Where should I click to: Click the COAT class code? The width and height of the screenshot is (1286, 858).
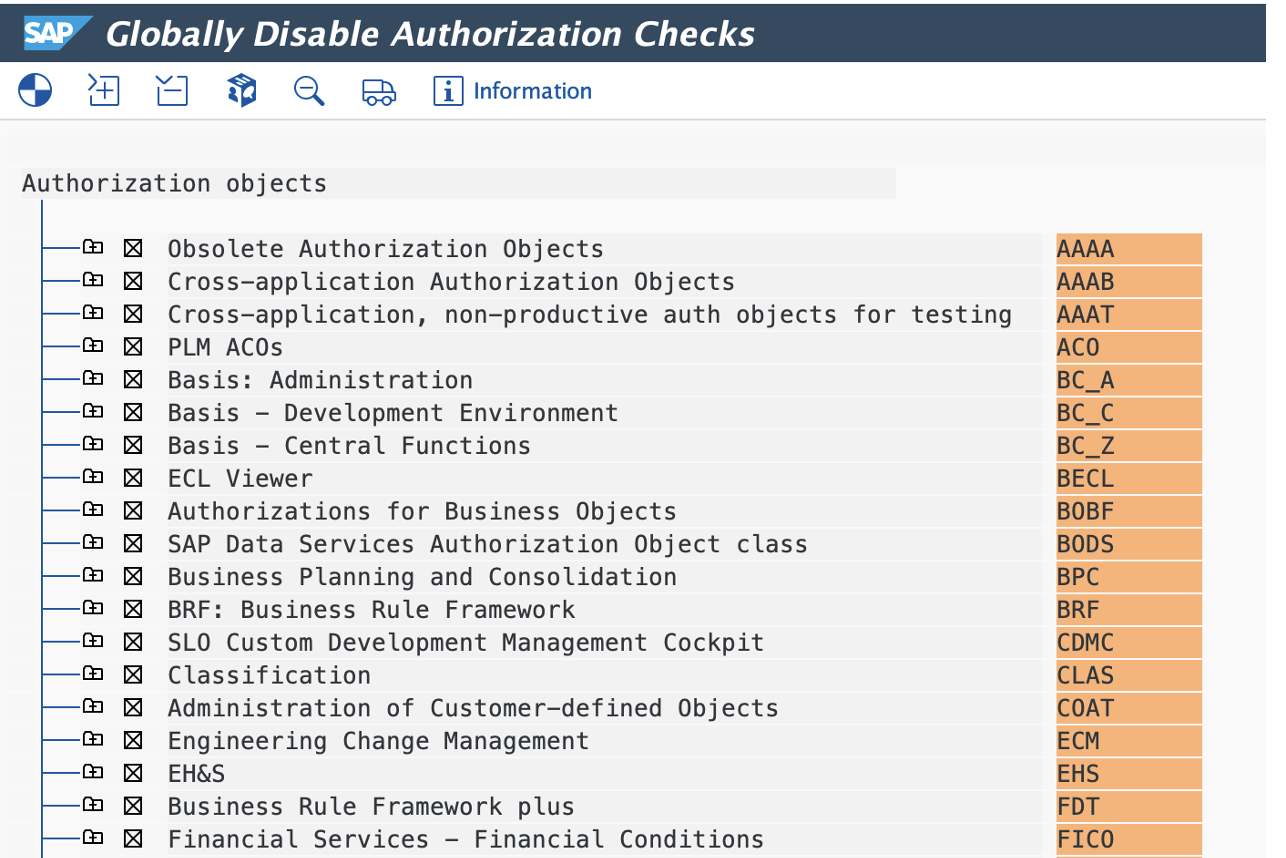tap(1129, 708)
